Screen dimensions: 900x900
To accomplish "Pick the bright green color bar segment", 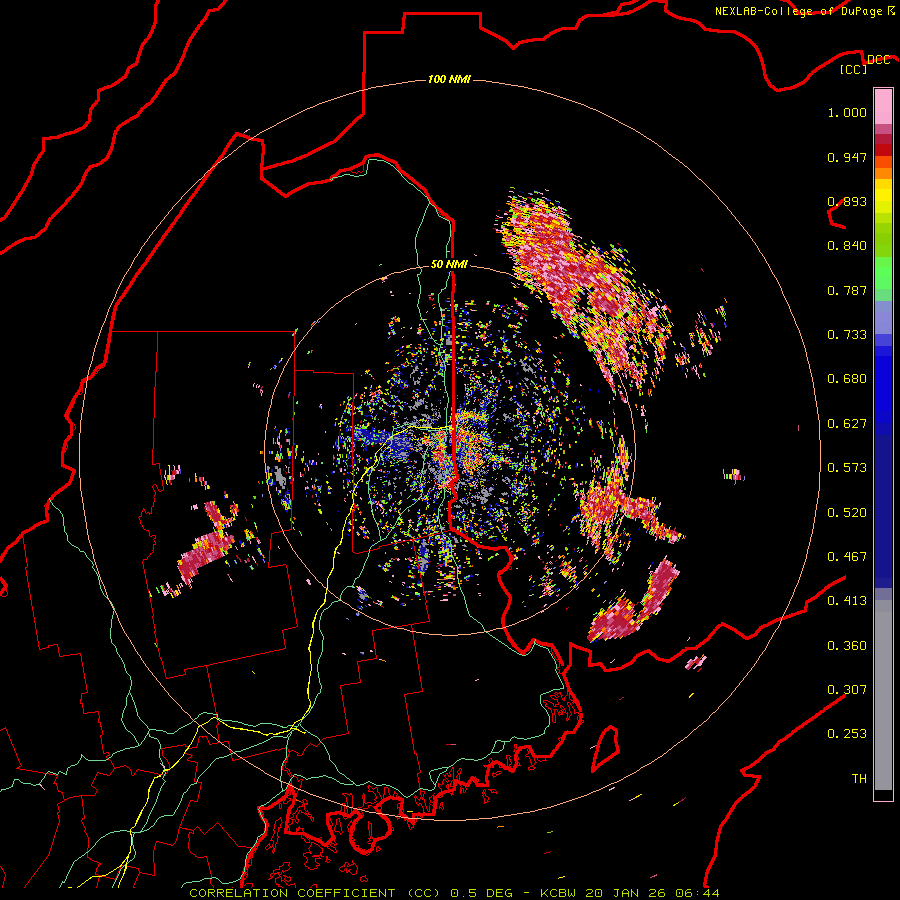I will click(883, 273).
